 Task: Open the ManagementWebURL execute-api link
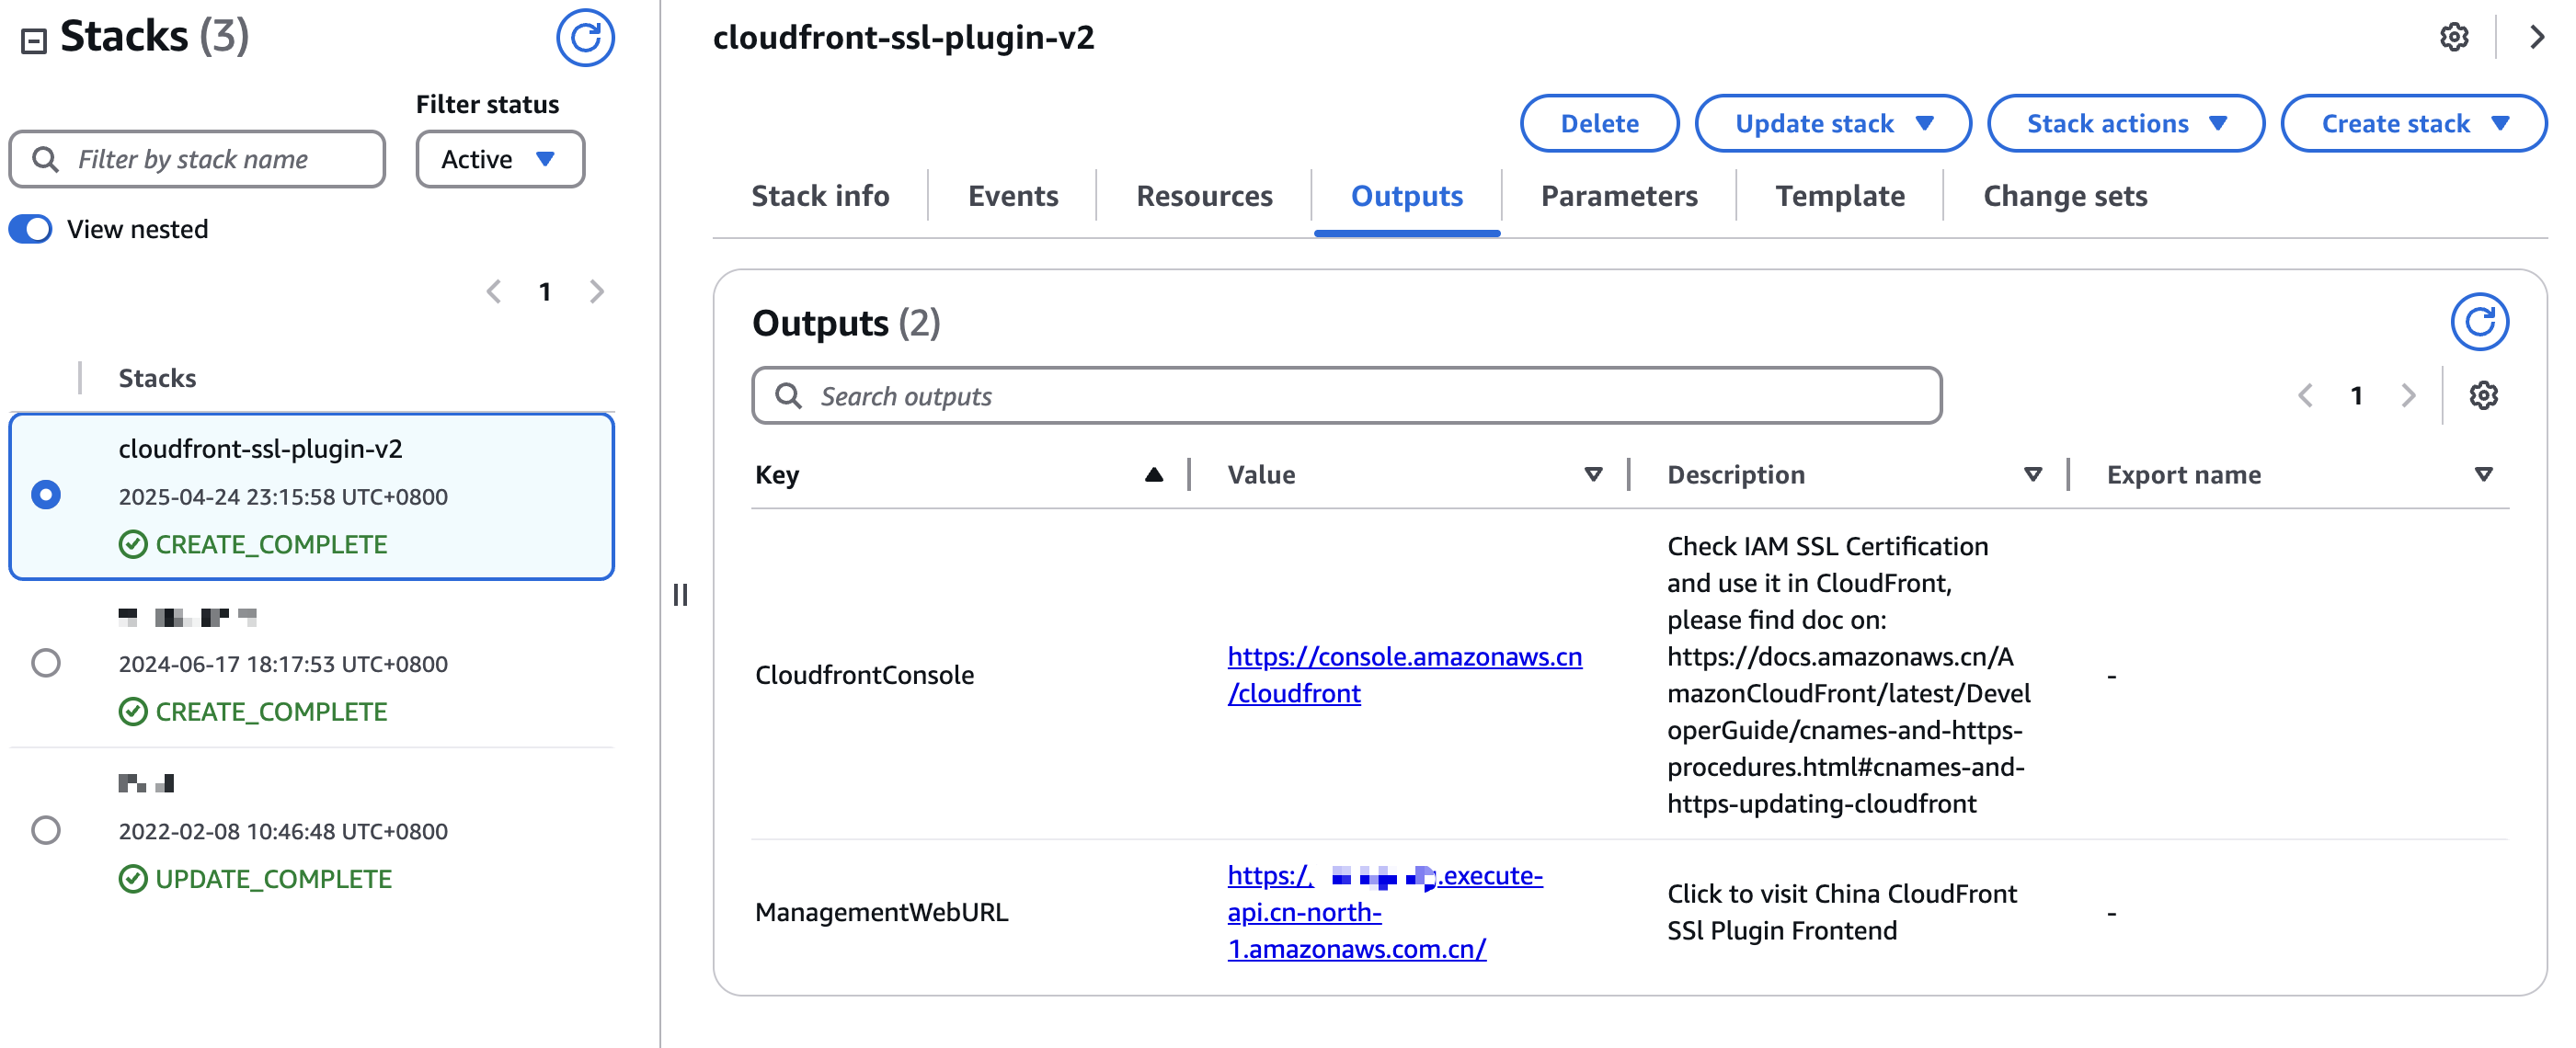click(x=1385, y=912)
